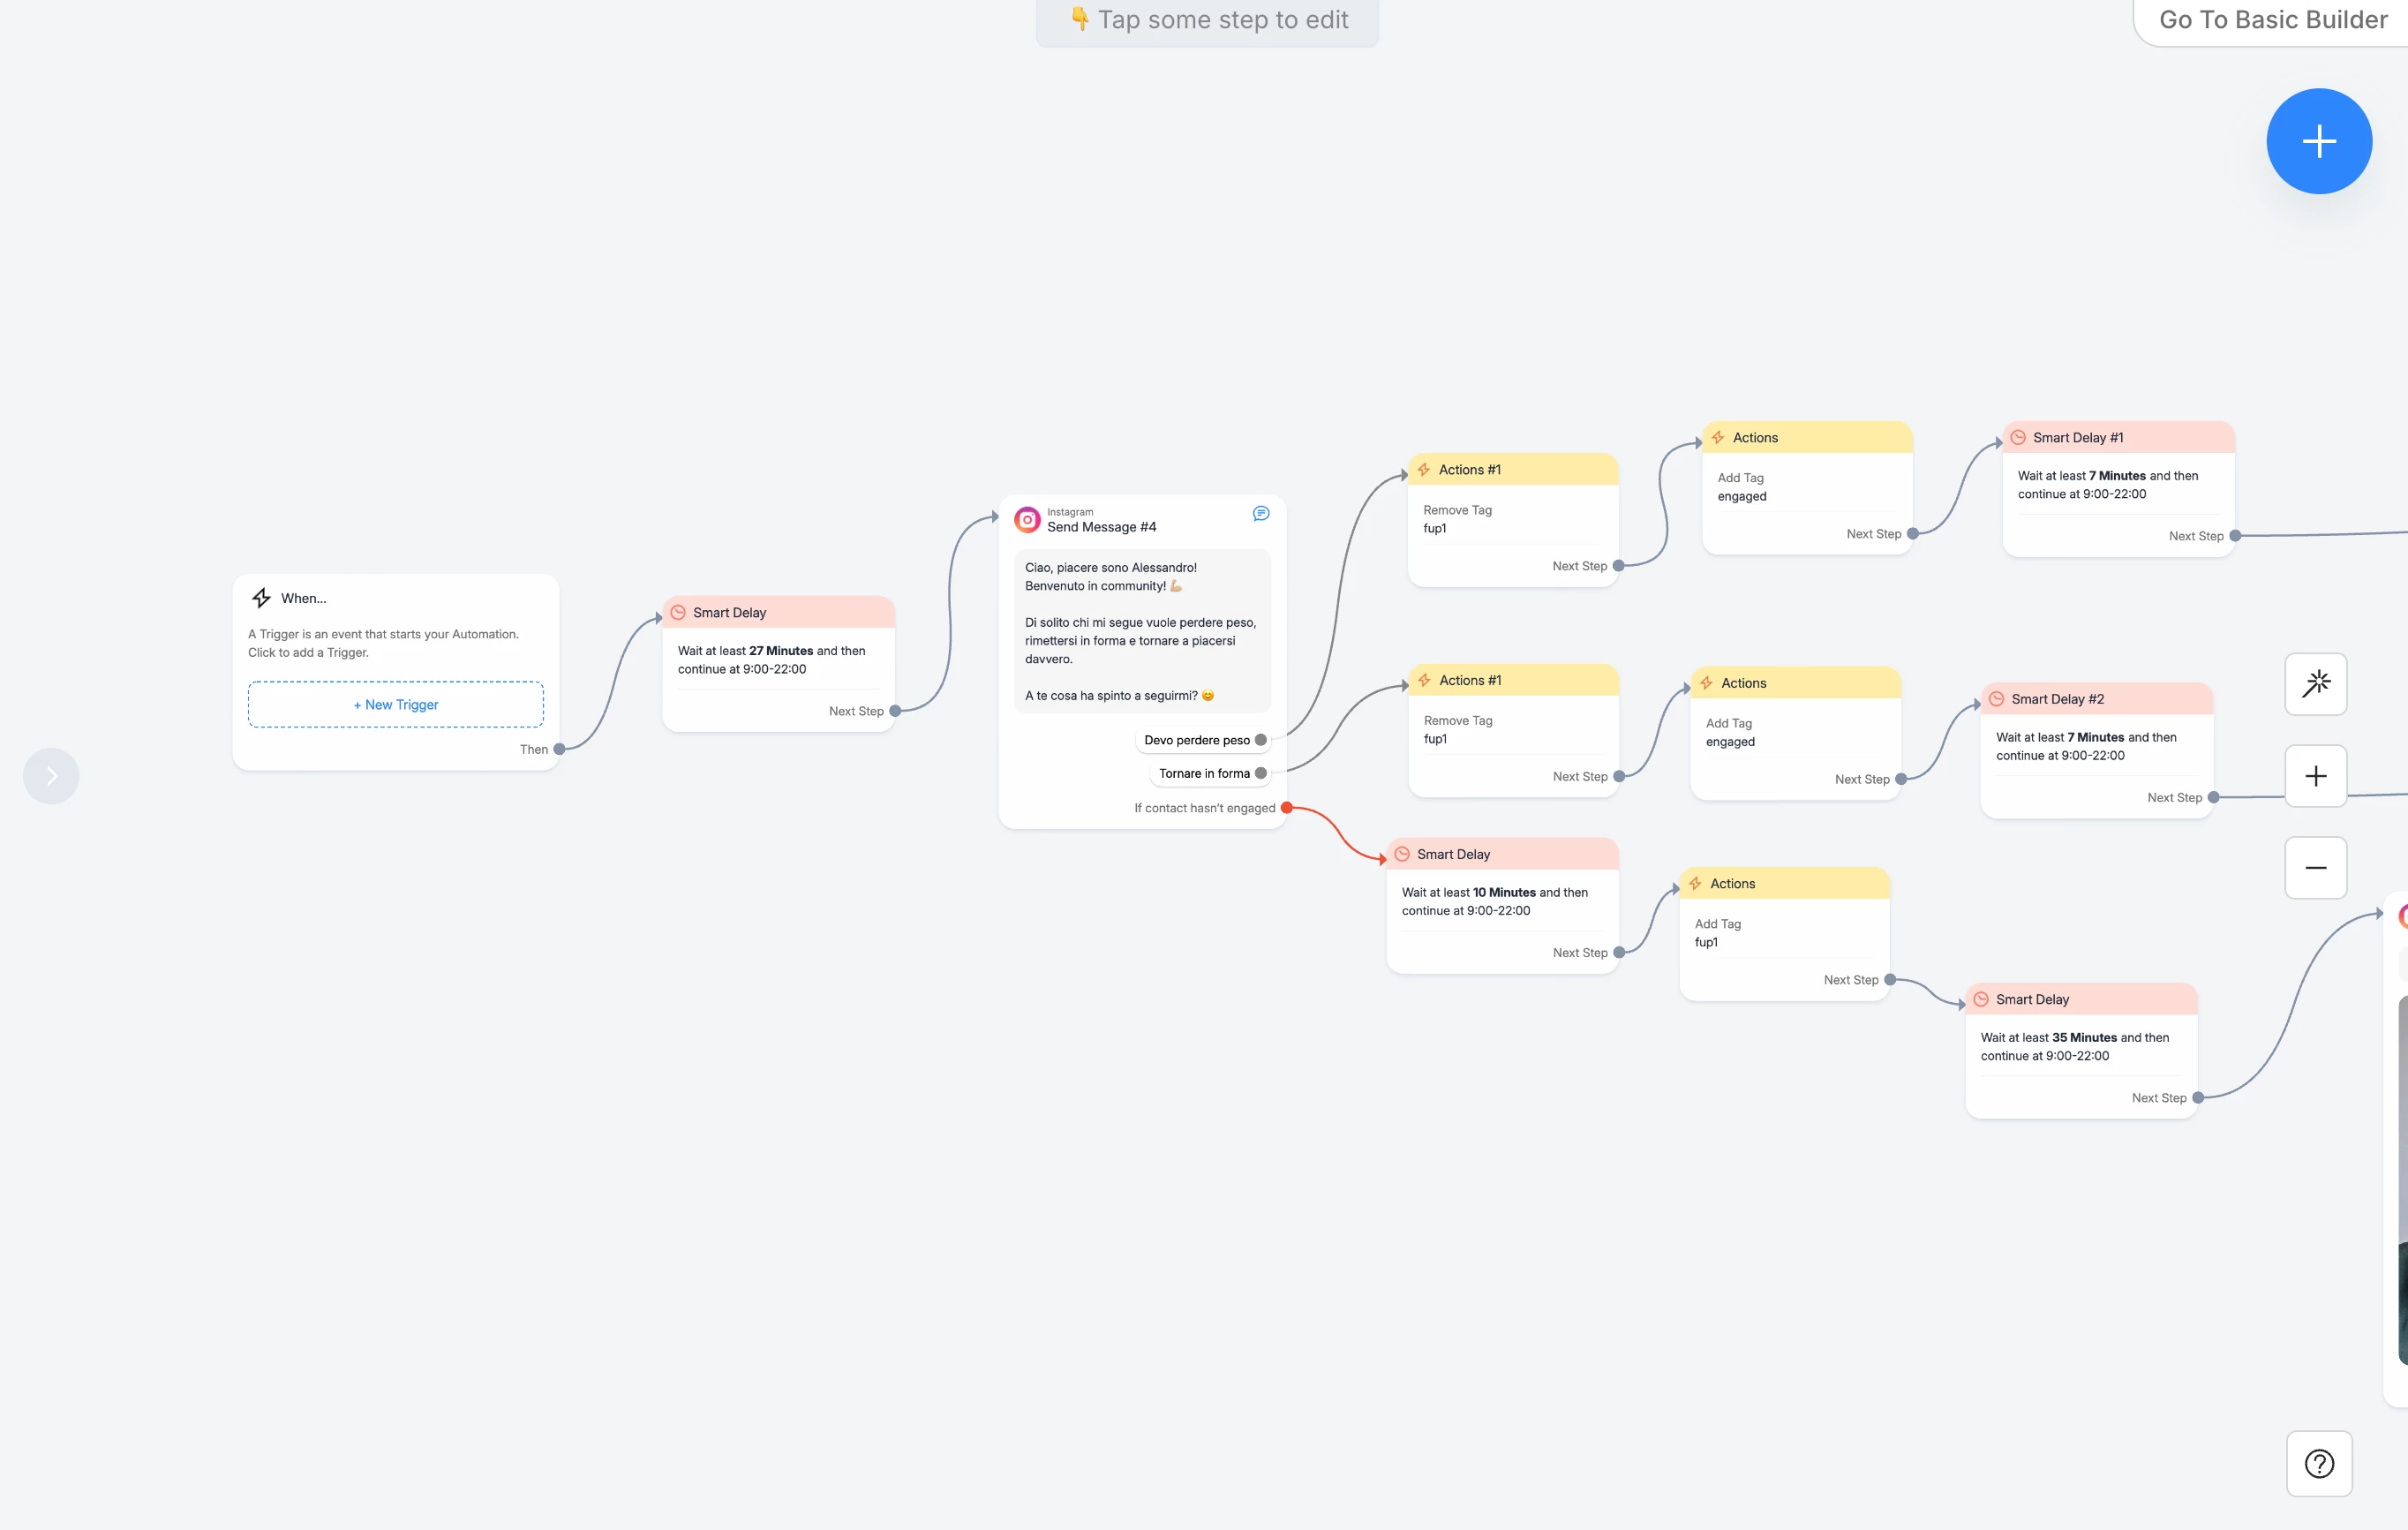This screenshot has width=2408, height=1530.
Task: Click the red 'If contact hasn't engaged' connector dot
Action: click(x=1286, y=808)
